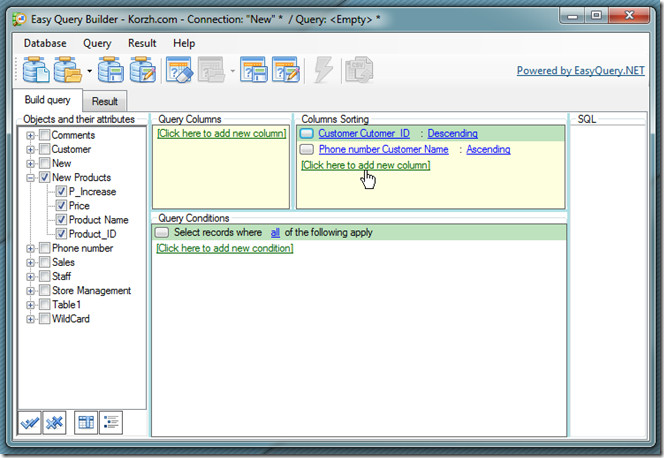
Task: Check the Store Management checkbox
Action: (x=44, y=290)
